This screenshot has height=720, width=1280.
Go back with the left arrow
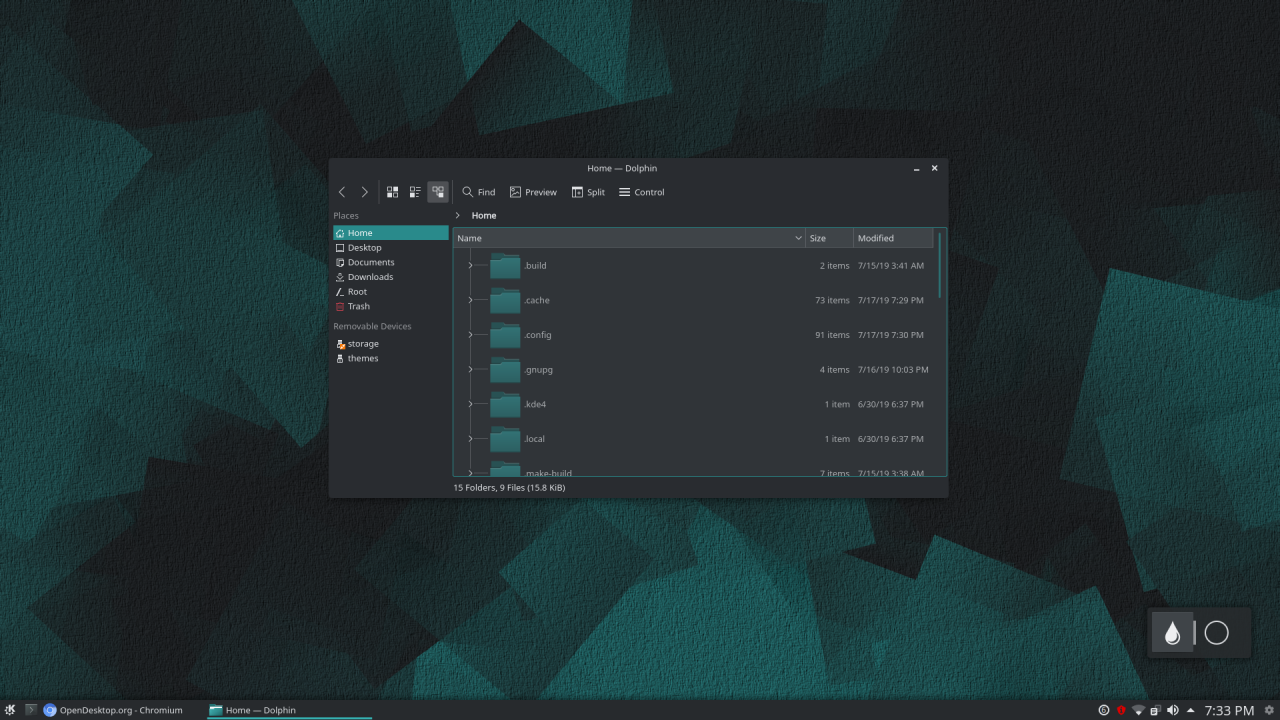tap(342, 192)
